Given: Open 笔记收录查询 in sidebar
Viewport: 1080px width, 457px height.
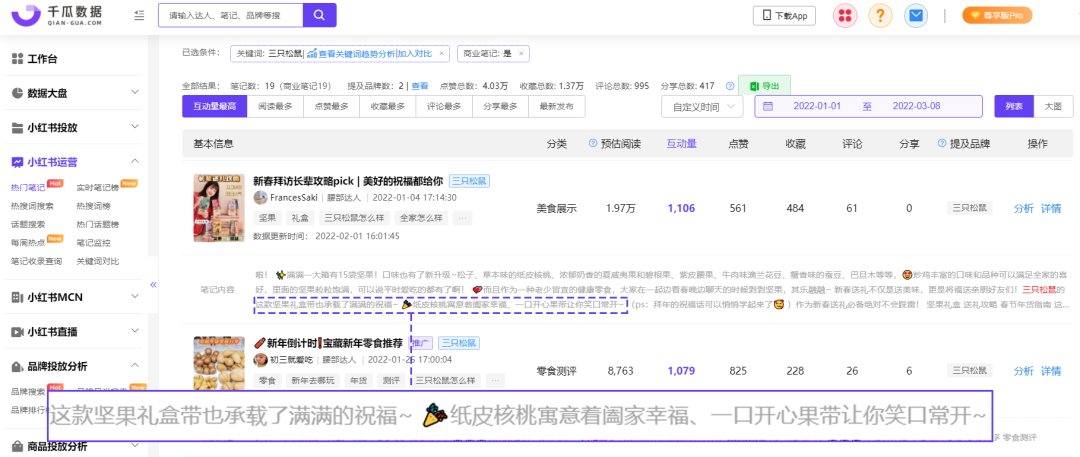Looking at the screenshot, I should (37, 261).
